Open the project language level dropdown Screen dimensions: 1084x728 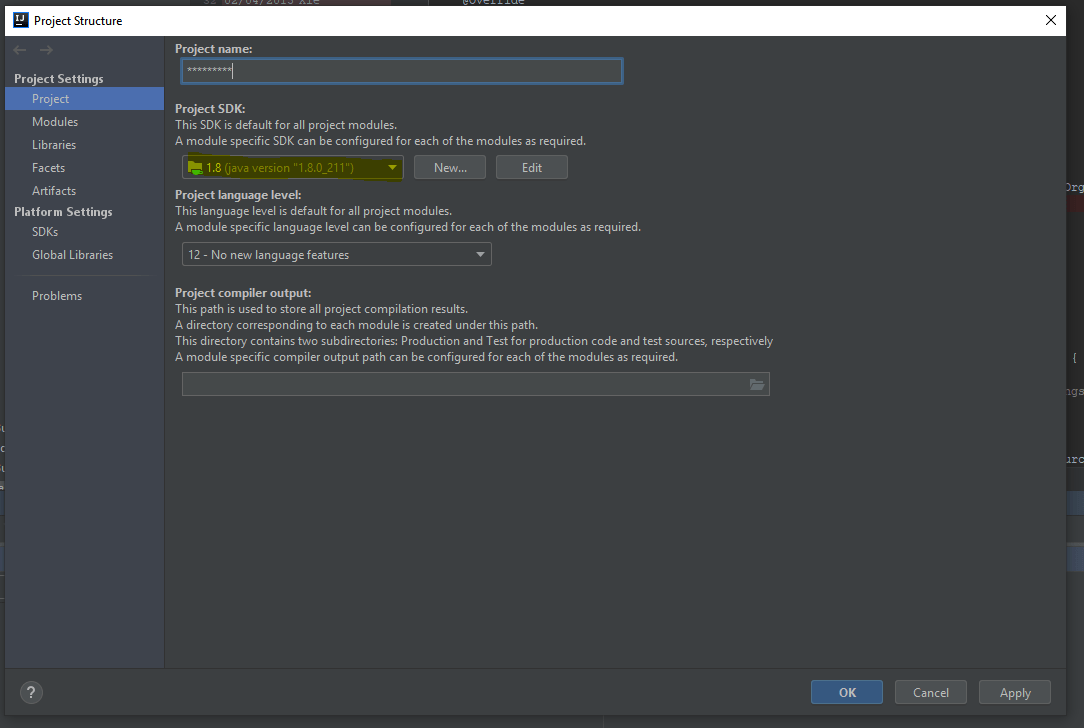[481, 254]
